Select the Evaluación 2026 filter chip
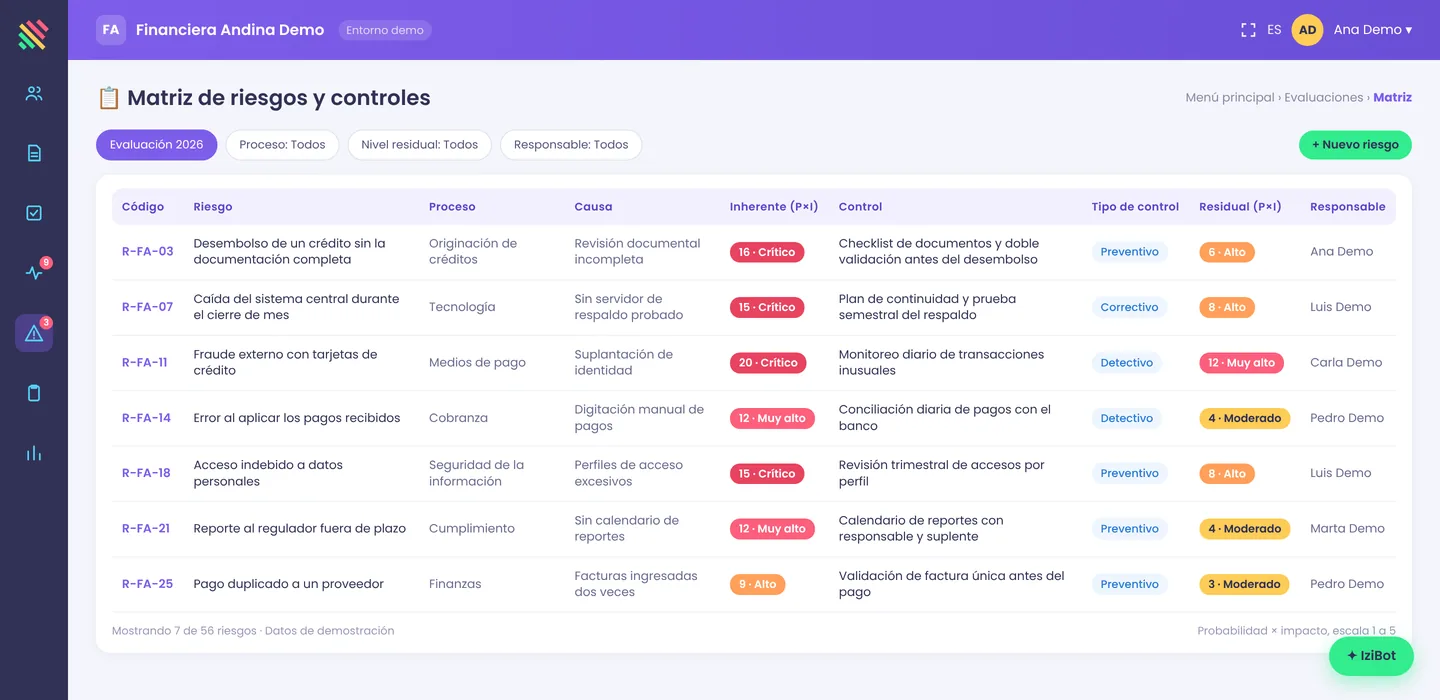Screen dimensions: 1440x700 click(156, 145)
